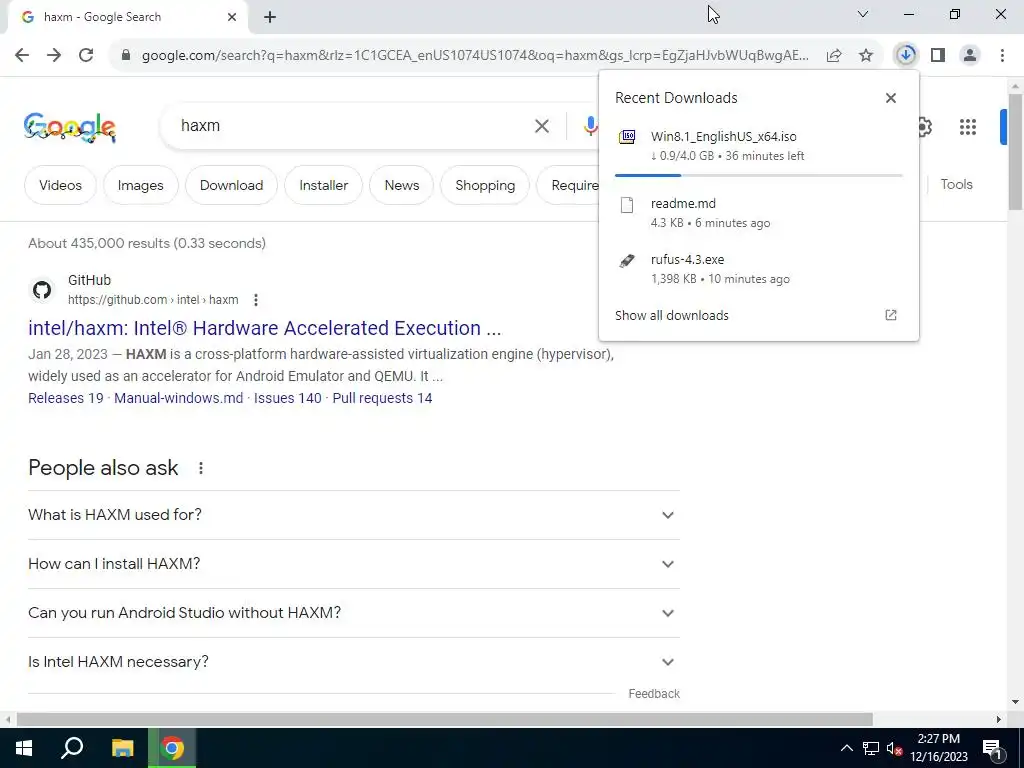Show hidden system tray icons
Screen dimensions: 1024x768
click(x=846, y=748)
